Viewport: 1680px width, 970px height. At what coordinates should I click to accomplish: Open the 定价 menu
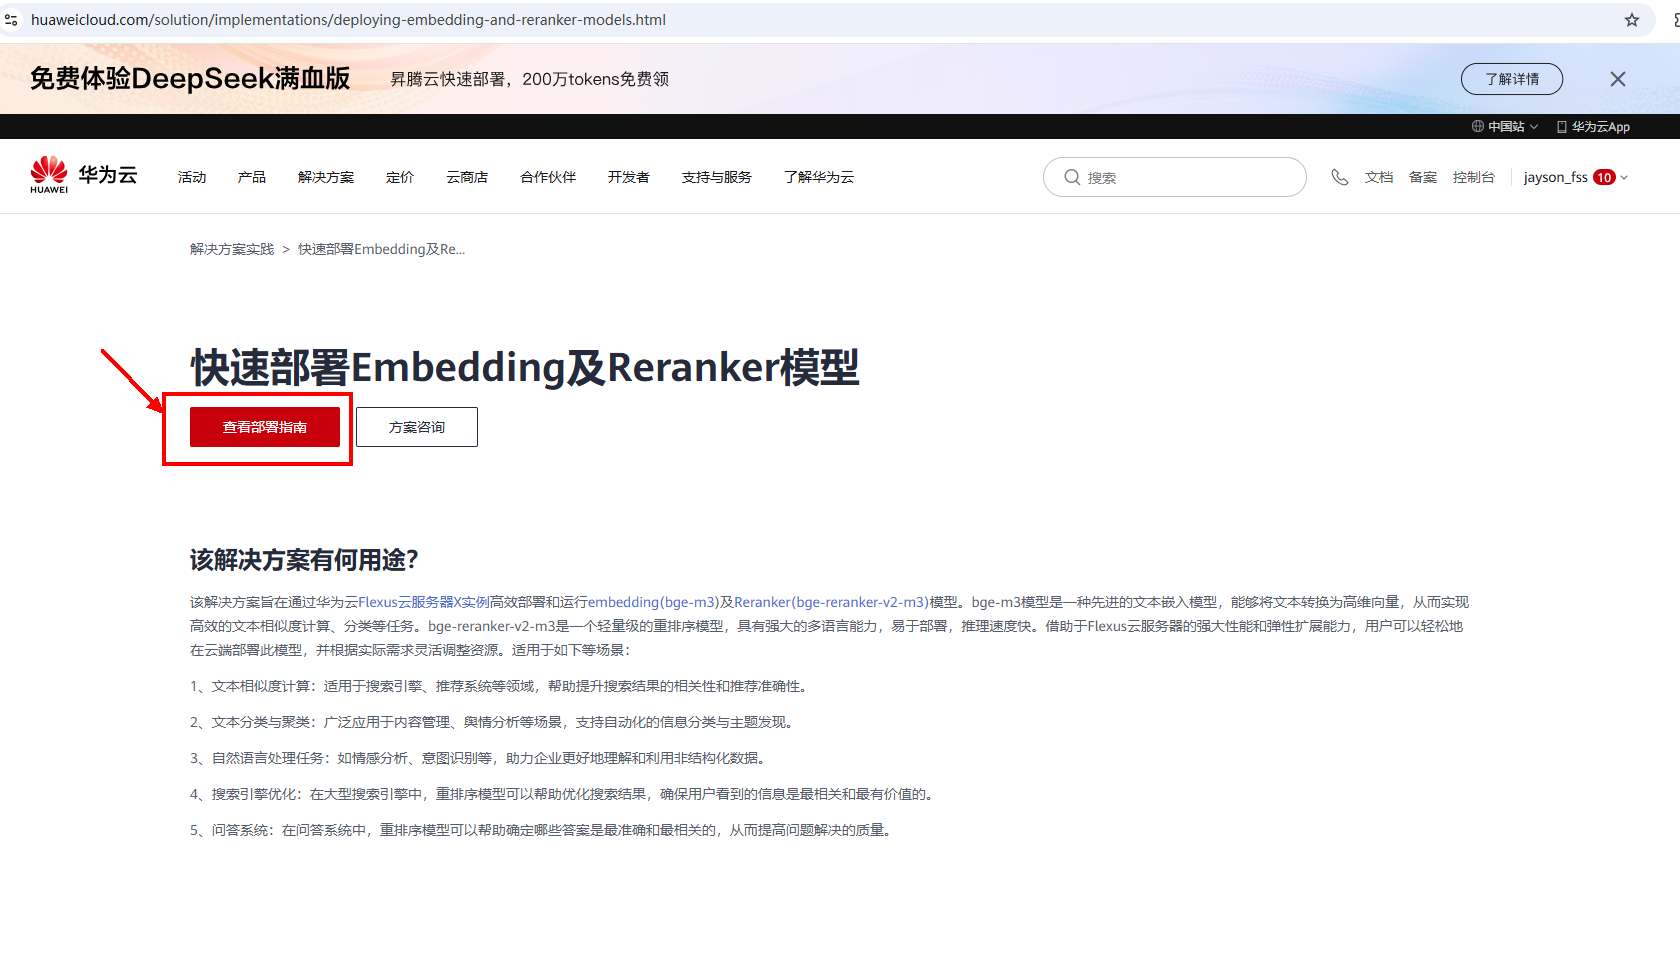[400, 177]
